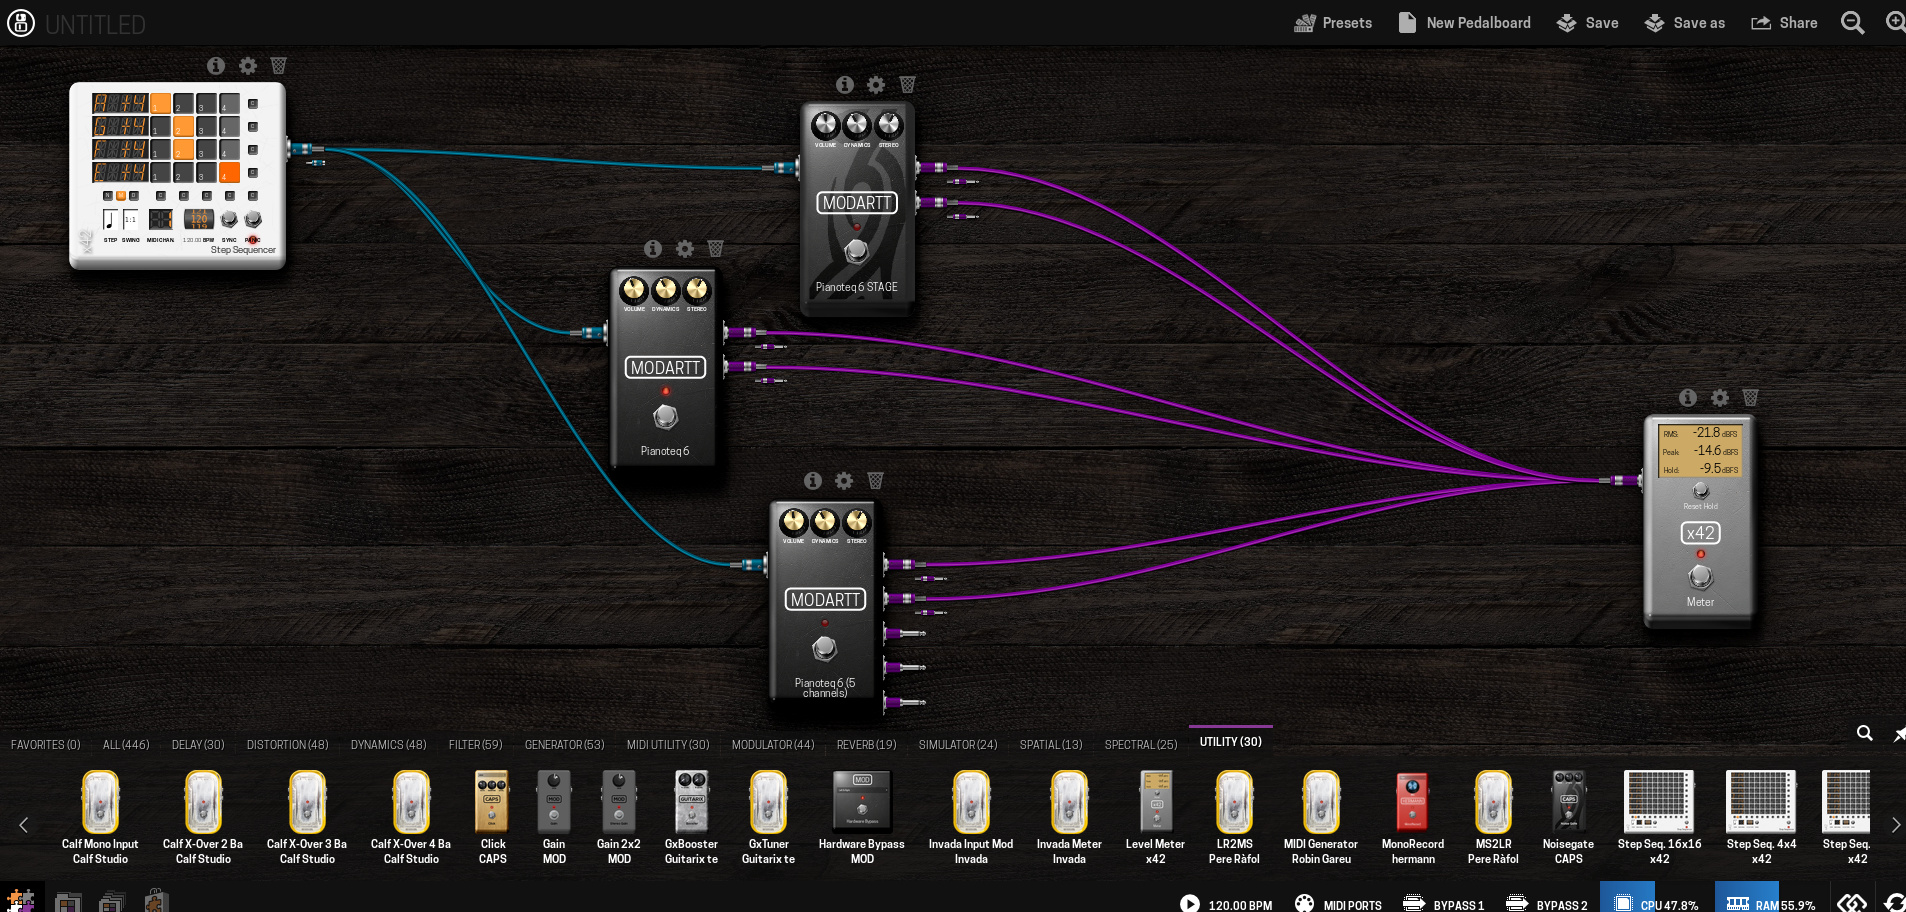
Task: Click the Save button
Action: click(1588, 23)
